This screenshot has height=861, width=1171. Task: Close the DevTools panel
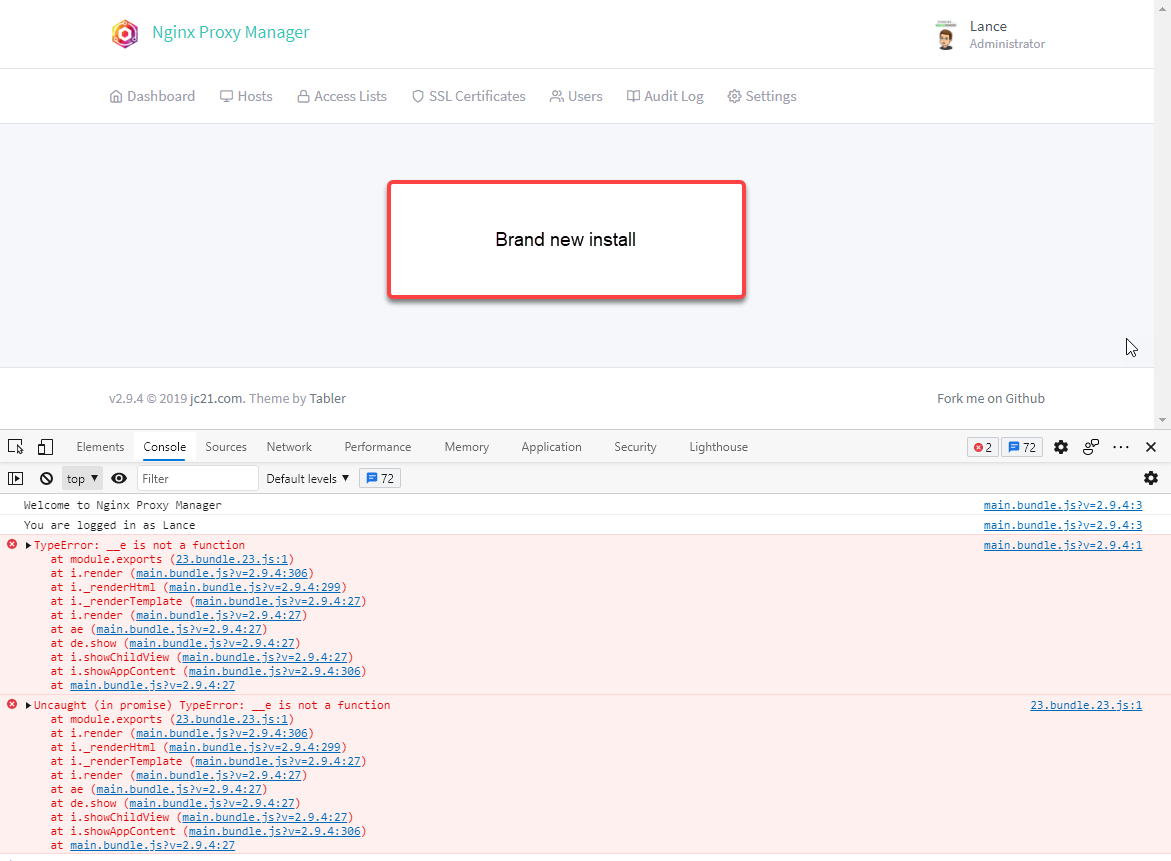tap(1151, 447)
